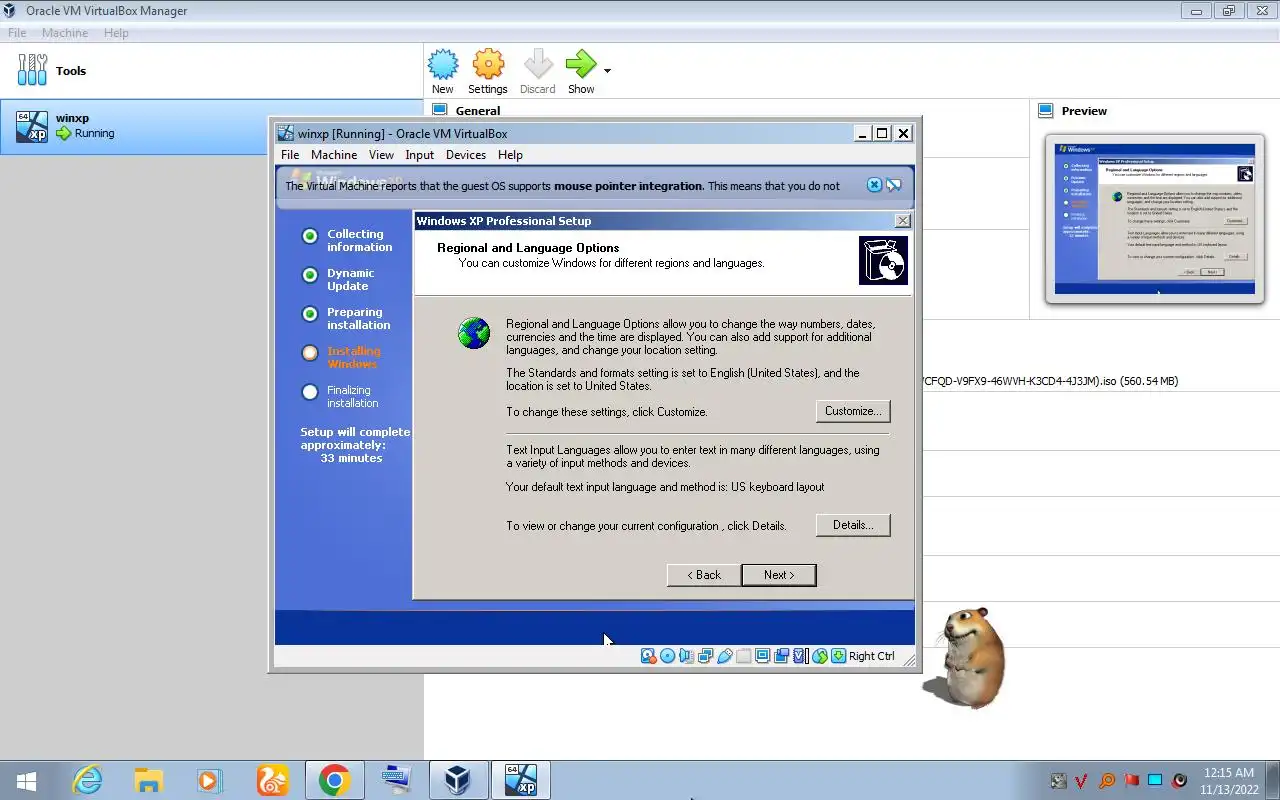Click the don't-show-again icon on the notification bar
Image resolution: width=1280 pixels, height=800 pixels.
(894, 185)
